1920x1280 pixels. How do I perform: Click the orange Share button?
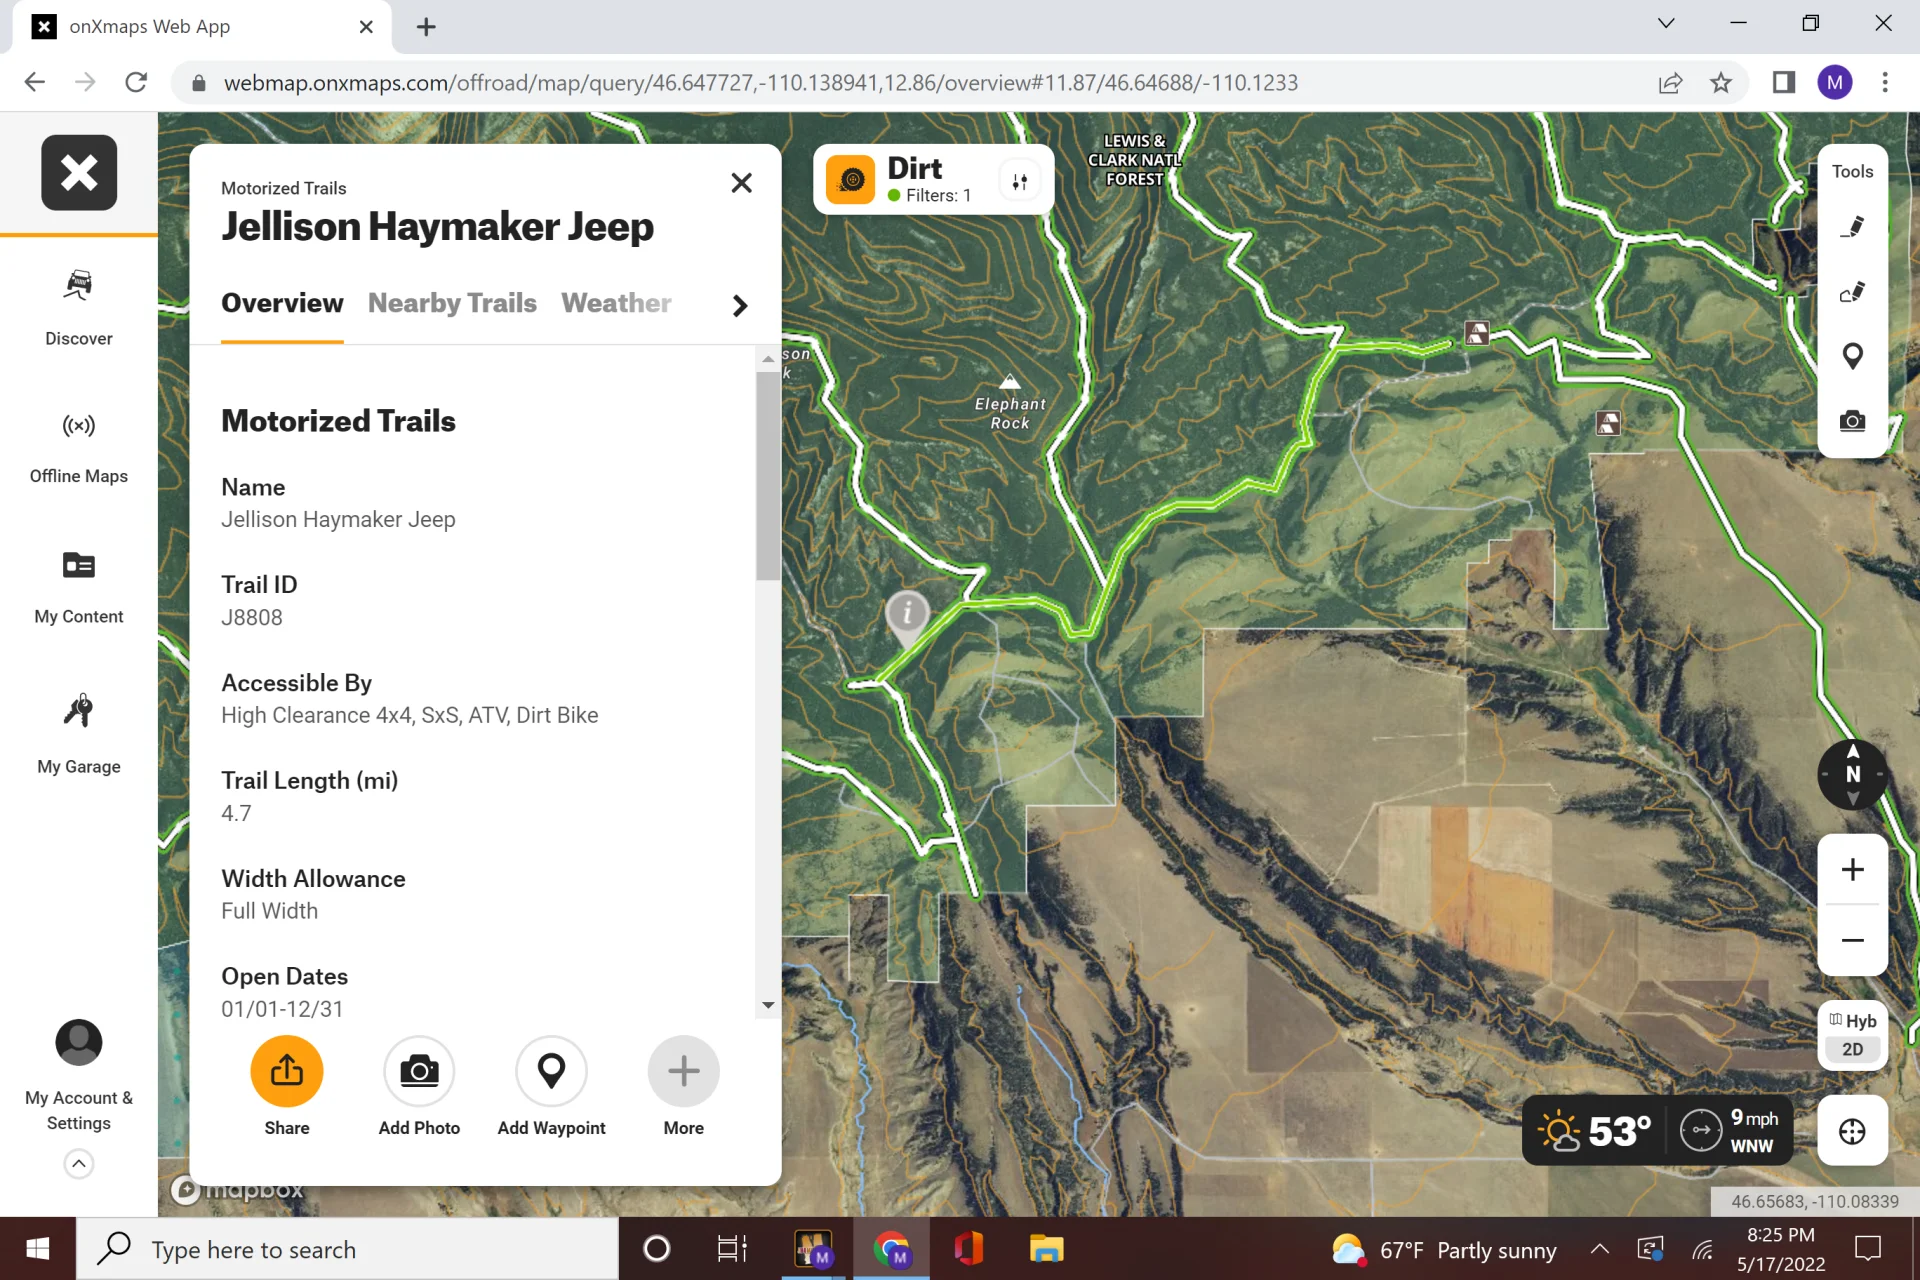[287, 1071]
